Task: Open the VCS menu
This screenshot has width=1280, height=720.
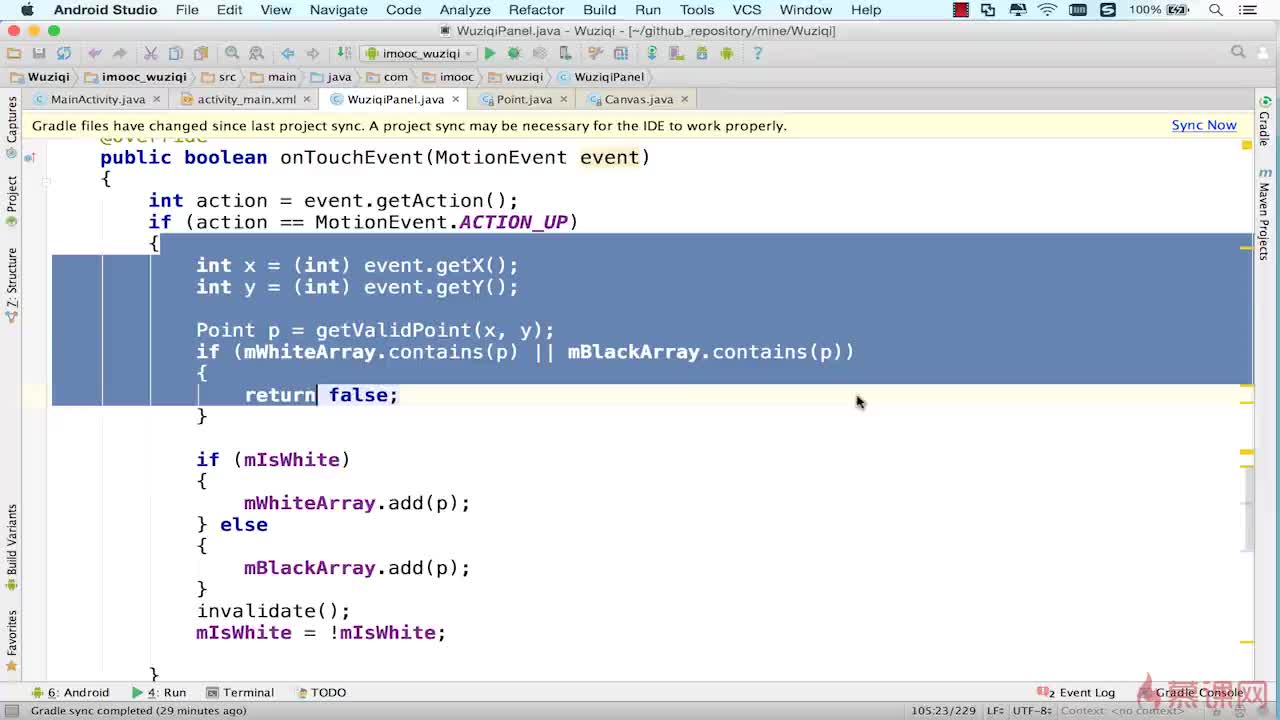Action: pos(746,10)
